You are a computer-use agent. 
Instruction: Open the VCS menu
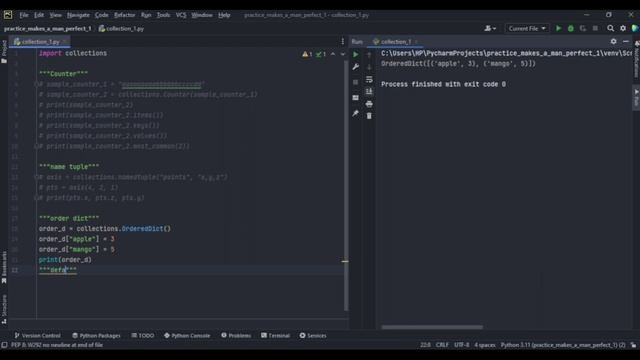pos(181,15)
